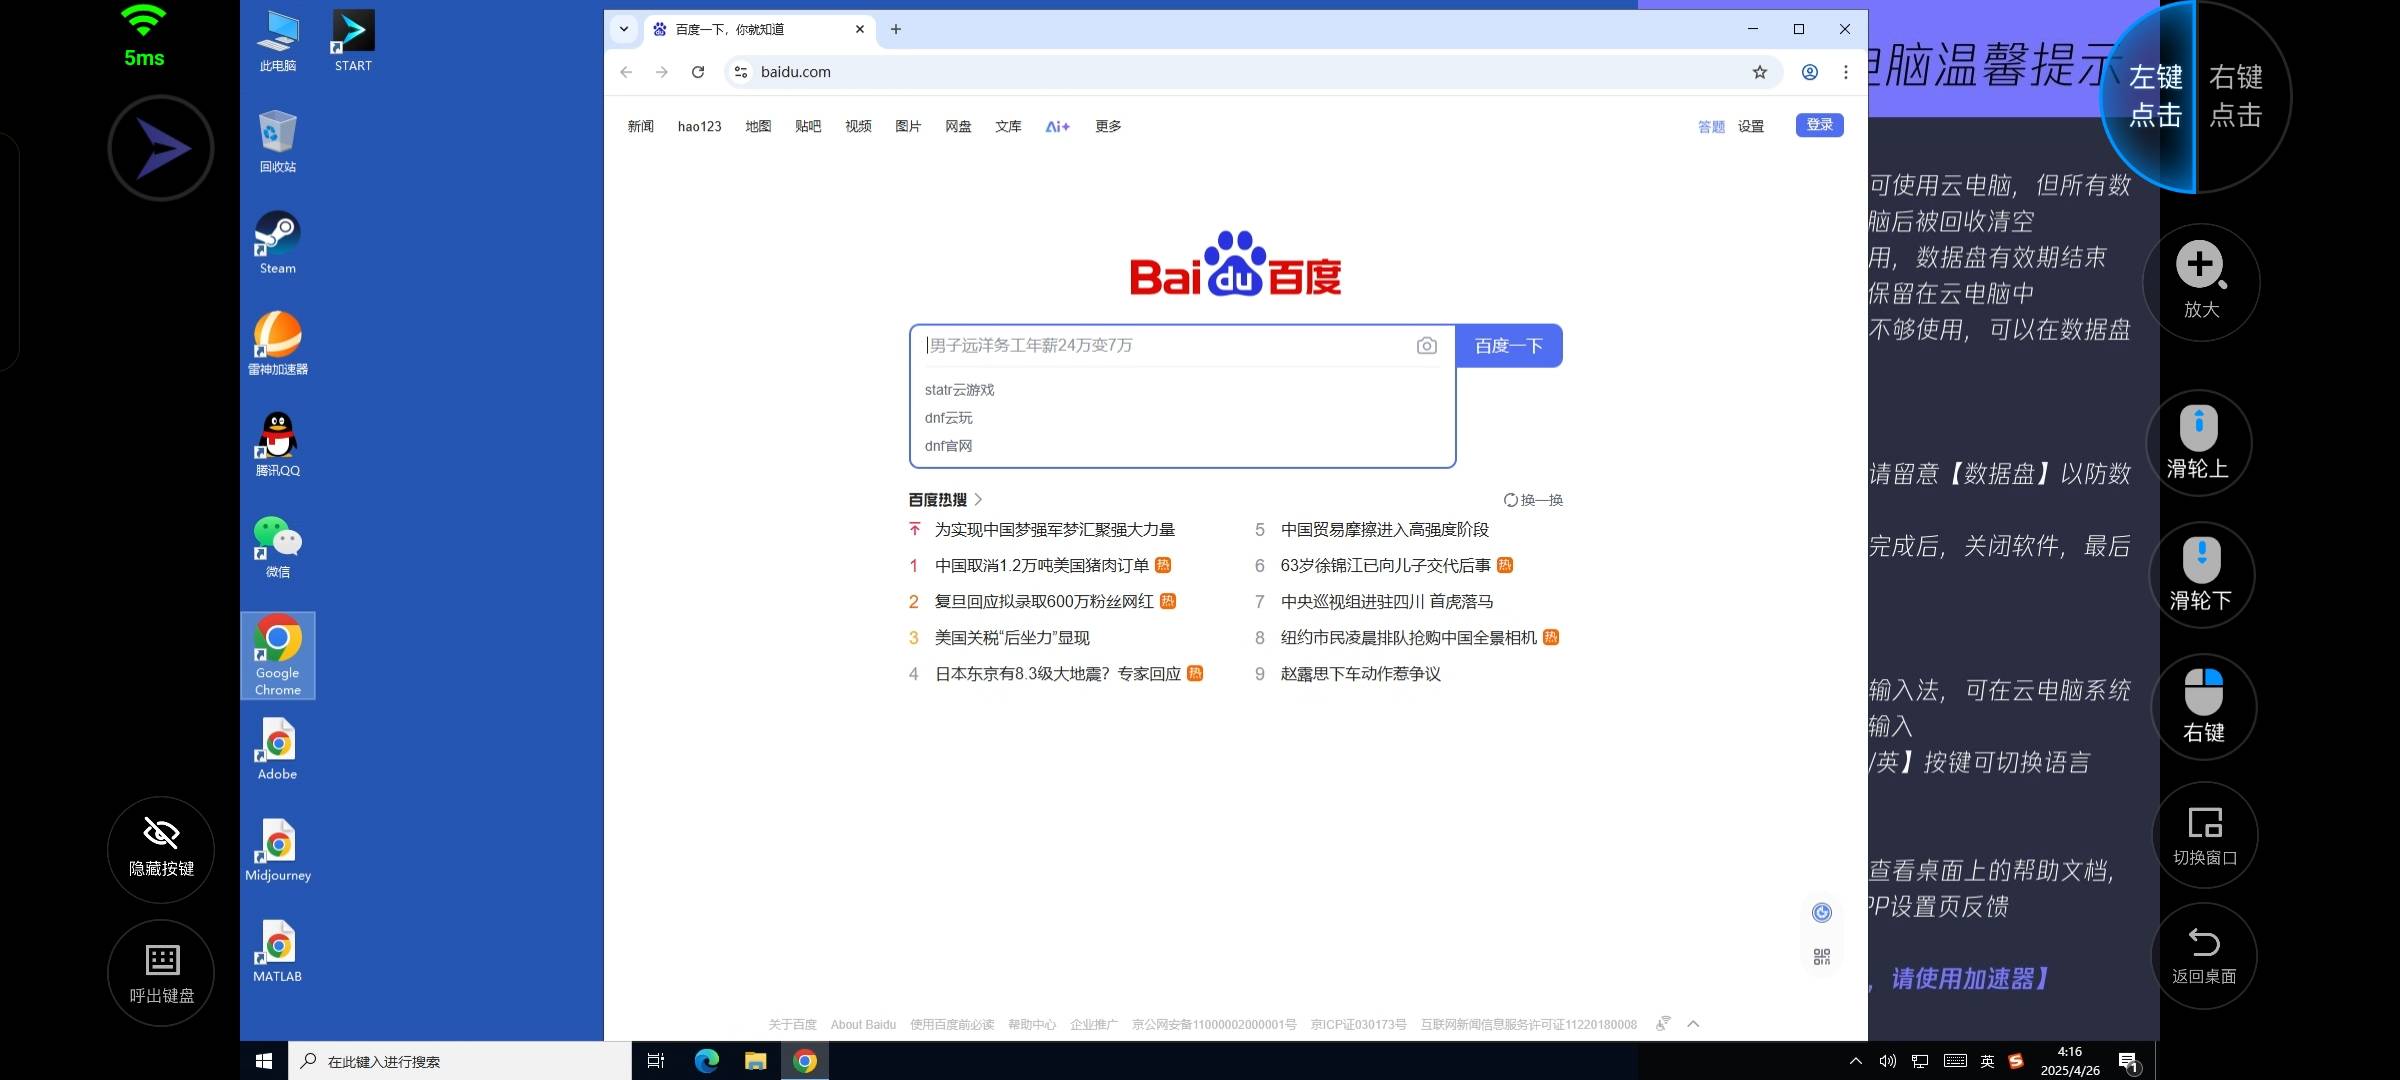The width and height of the screenshot is (2400, 1080).
Task: Tap 呼出键盘 to show the keyboard
Action: click(x=161, y=973)
